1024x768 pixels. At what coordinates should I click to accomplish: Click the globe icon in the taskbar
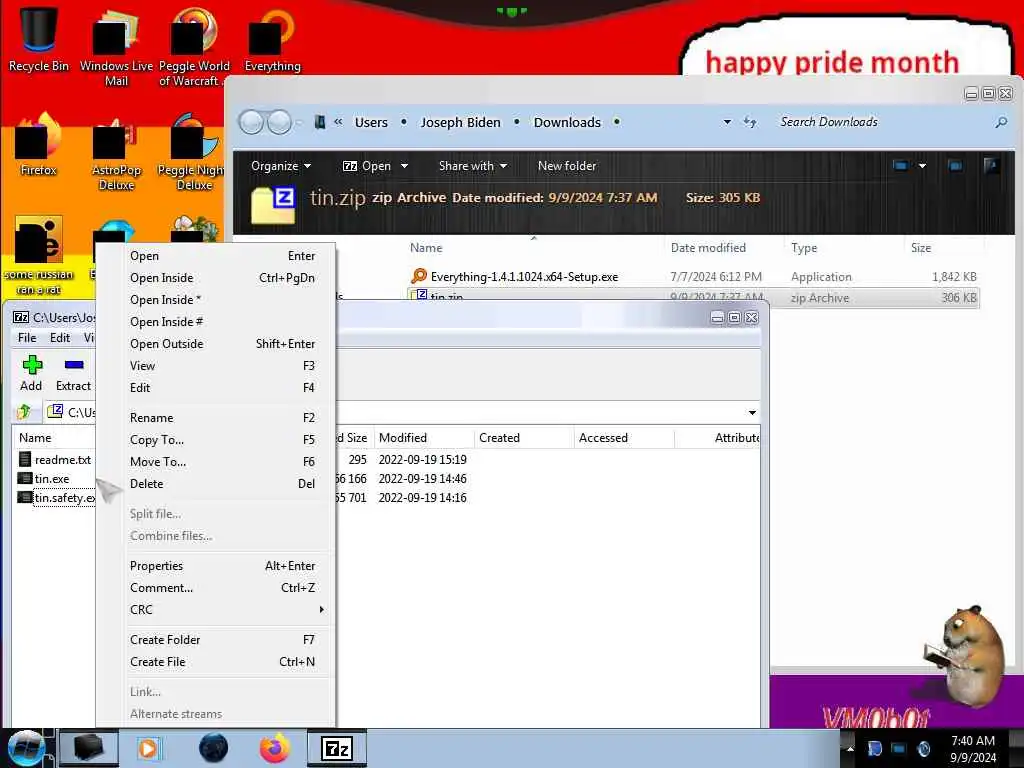pos(214,748)
